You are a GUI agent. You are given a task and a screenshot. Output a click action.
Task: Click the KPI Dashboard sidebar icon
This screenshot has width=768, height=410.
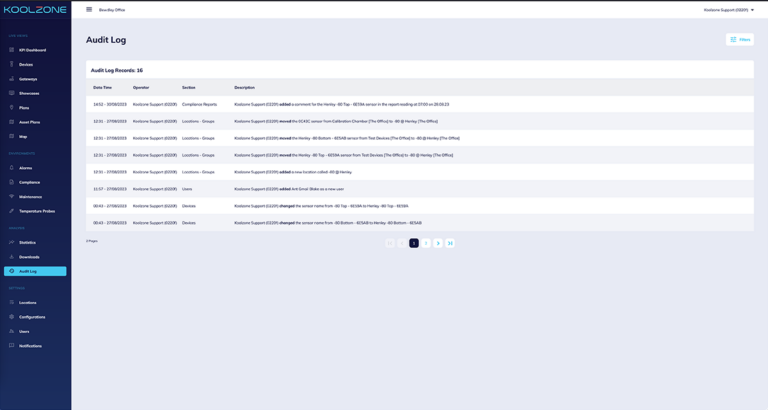click(12, 50)
